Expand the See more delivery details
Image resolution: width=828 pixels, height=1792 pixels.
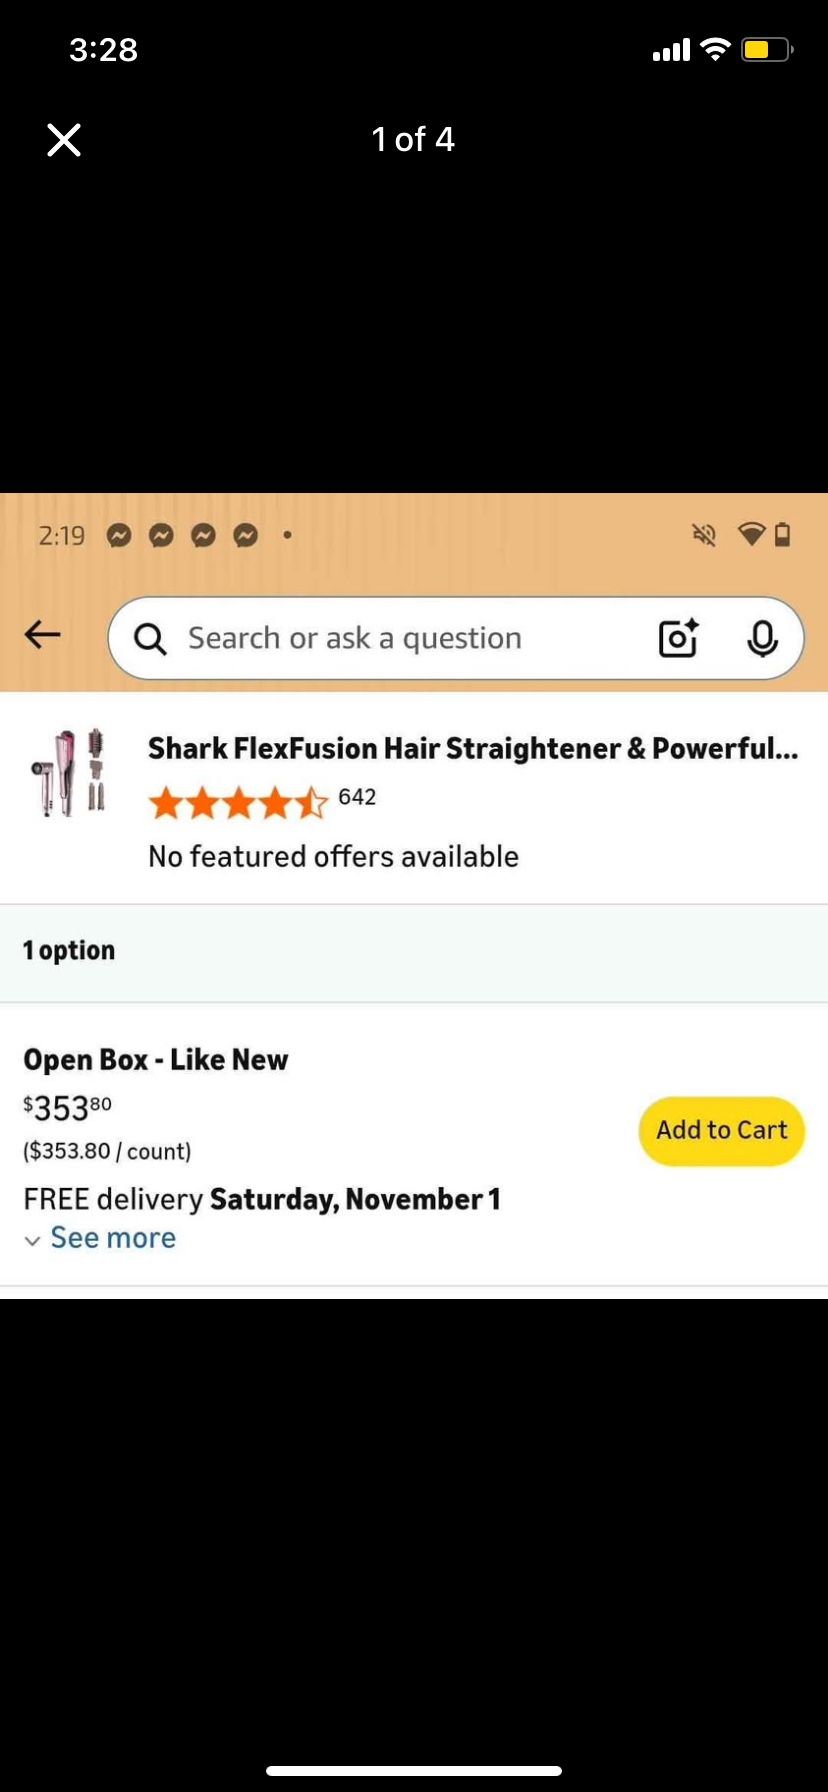click(112, 1238)
